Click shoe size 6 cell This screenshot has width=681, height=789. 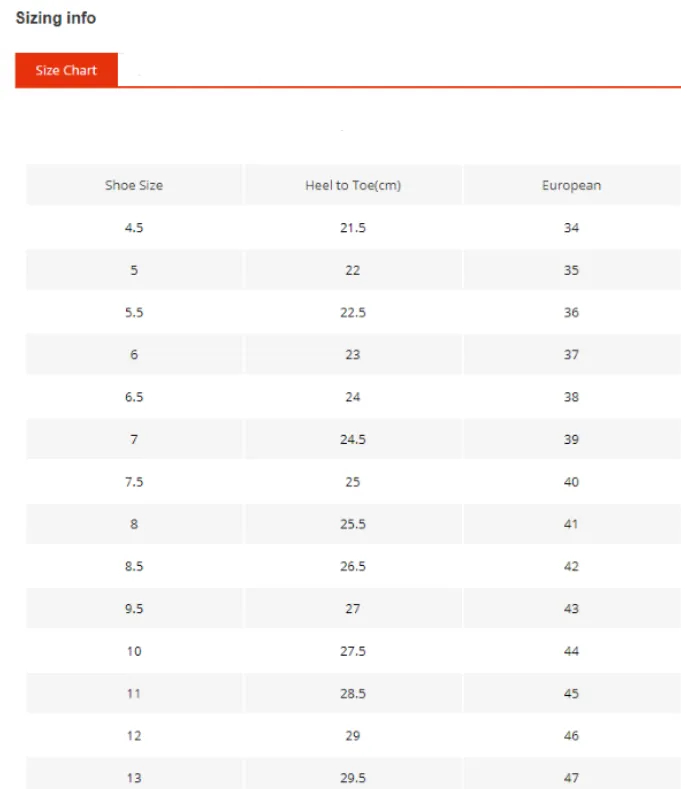134,354
